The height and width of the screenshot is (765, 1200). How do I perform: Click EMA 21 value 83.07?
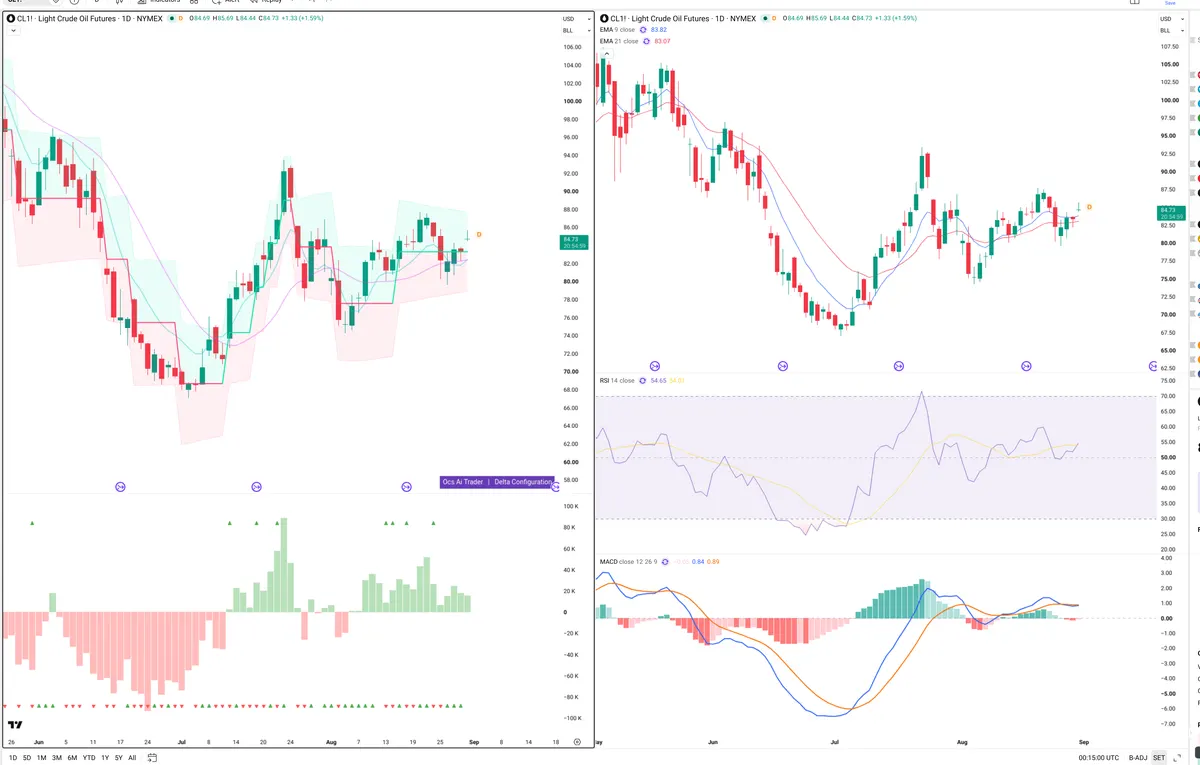662,41
